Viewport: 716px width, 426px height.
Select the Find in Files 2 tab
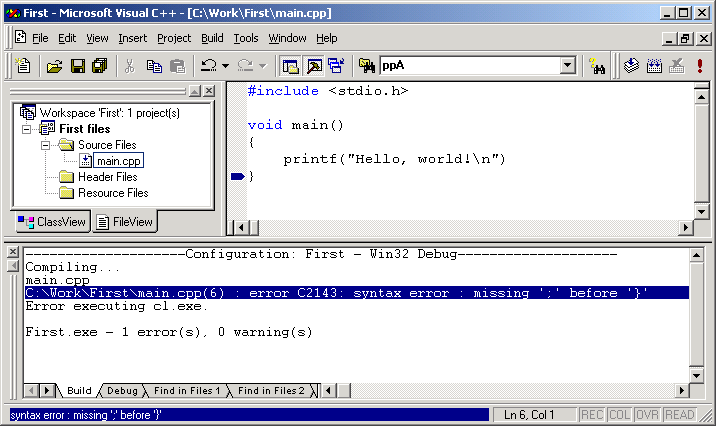(271, 391)
